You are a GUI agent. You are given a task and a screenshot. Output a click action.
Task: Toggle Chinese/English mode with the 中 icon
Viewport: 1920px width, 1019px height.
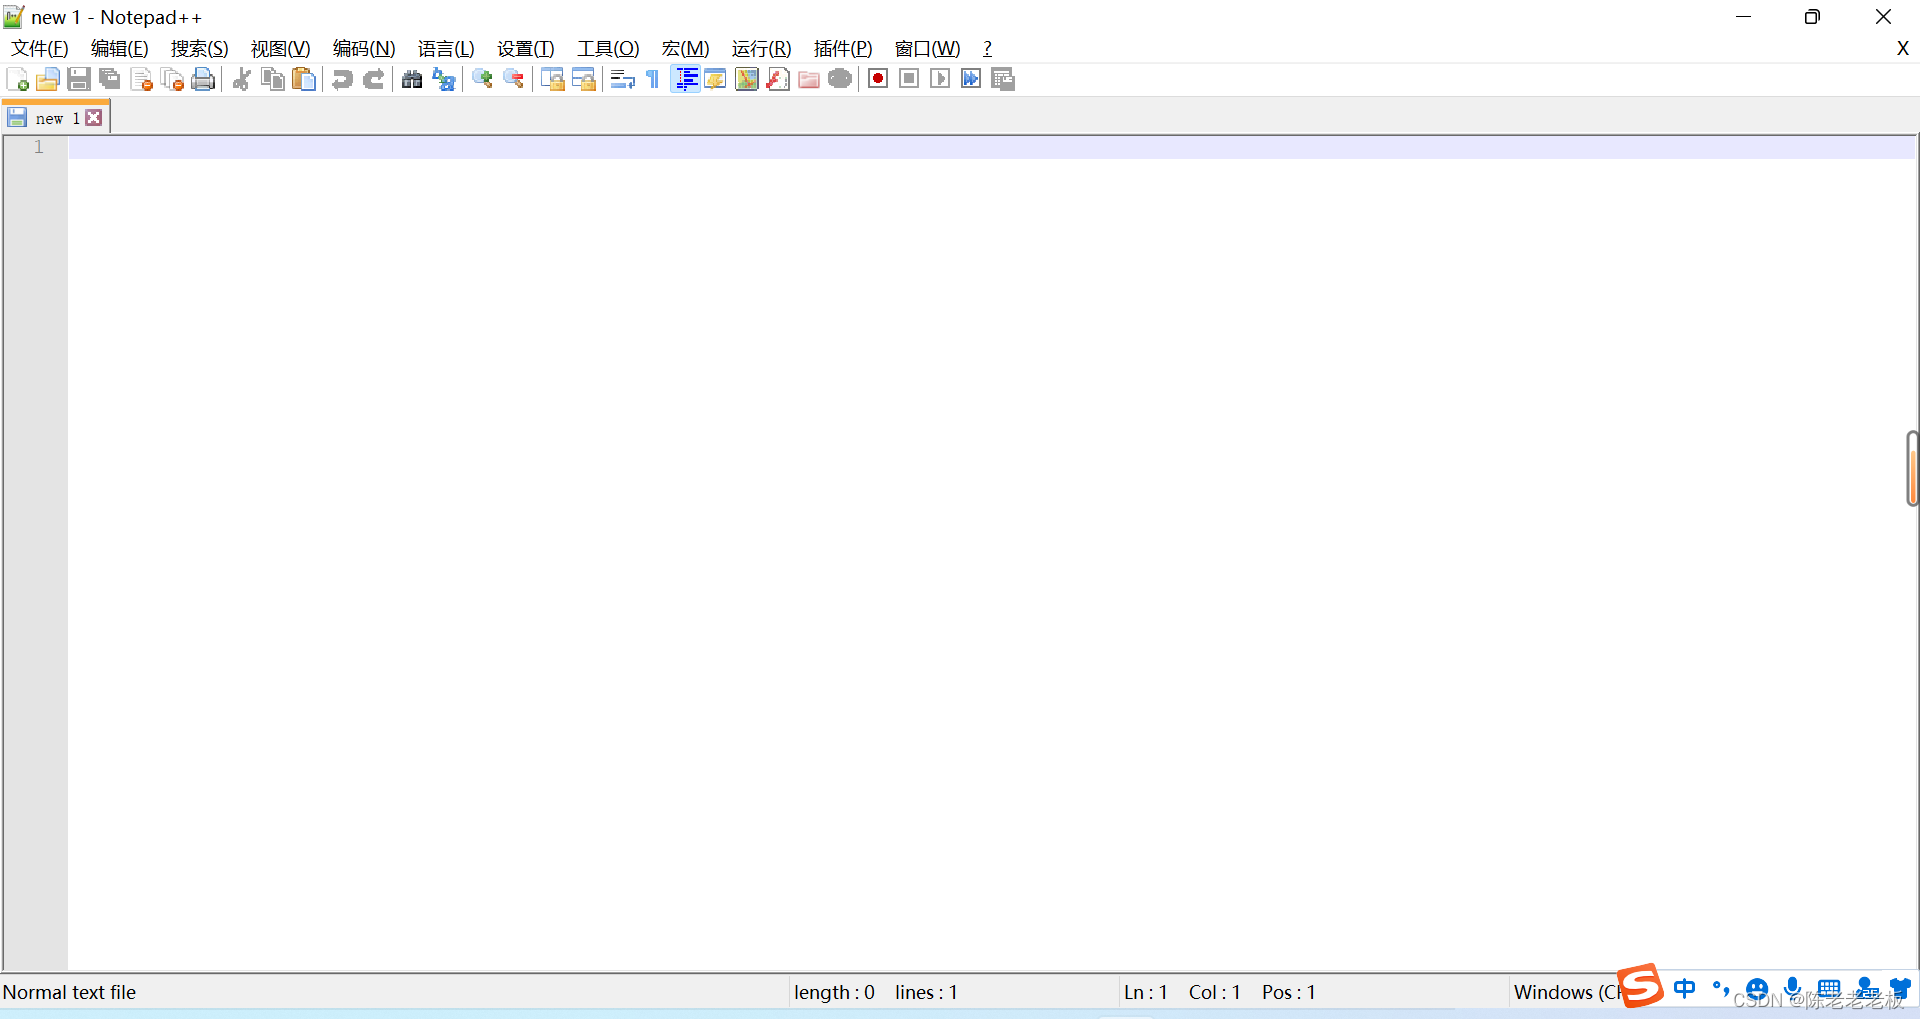point(1685,989)
